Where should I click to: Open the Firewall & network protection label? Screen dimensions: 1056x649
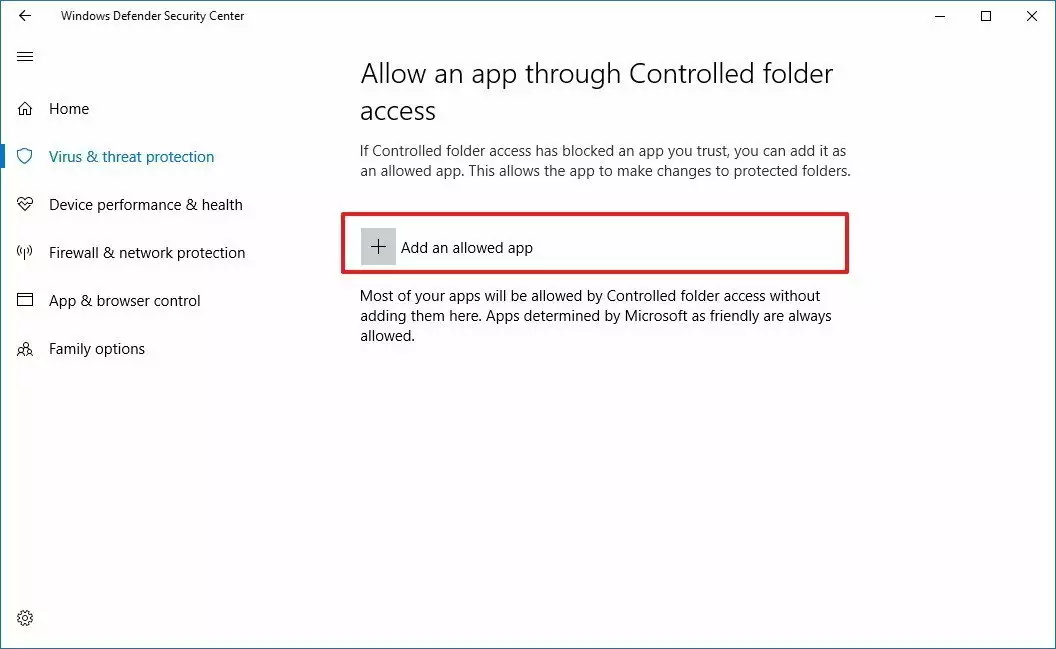coord(147,253)
